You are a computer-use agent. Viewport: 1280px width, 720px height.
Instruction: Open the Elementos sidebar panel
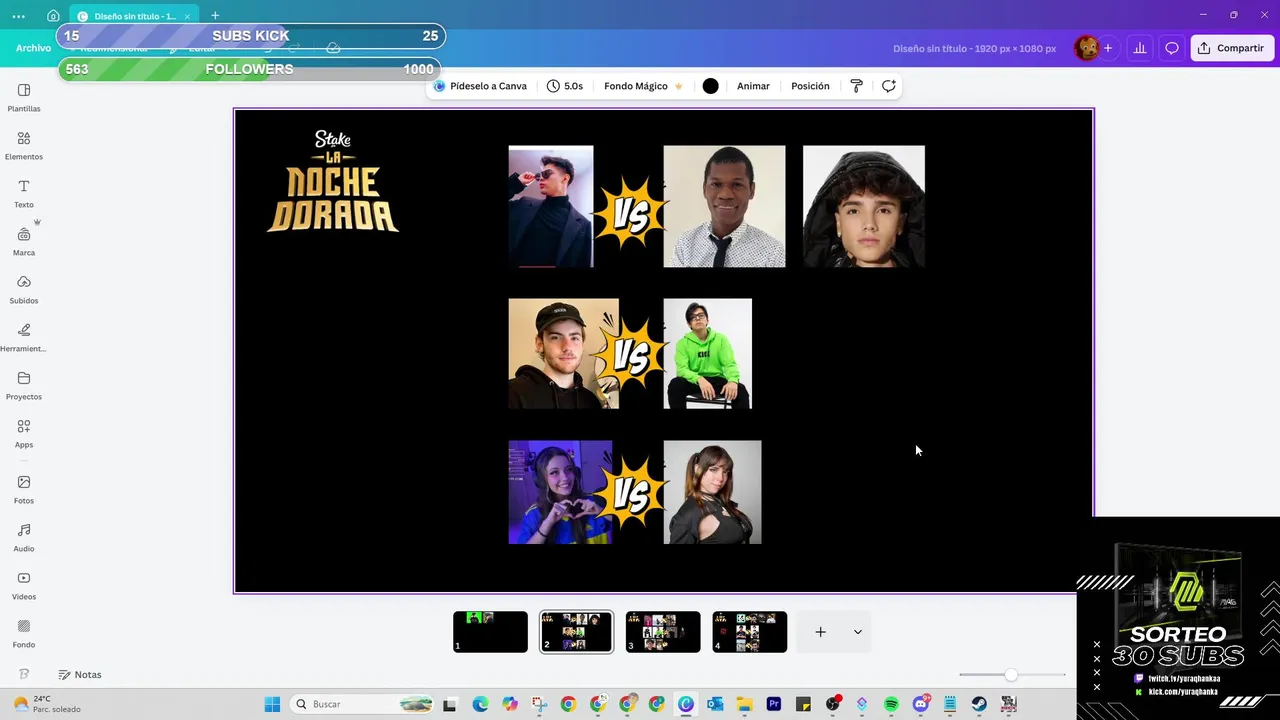click(x=24, y=146)
